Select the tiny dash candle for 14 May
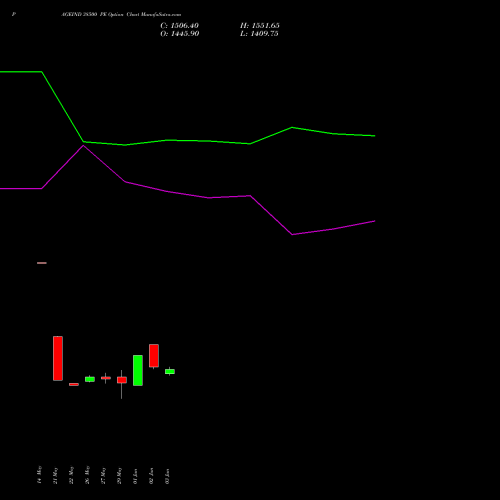 [42, 263]
